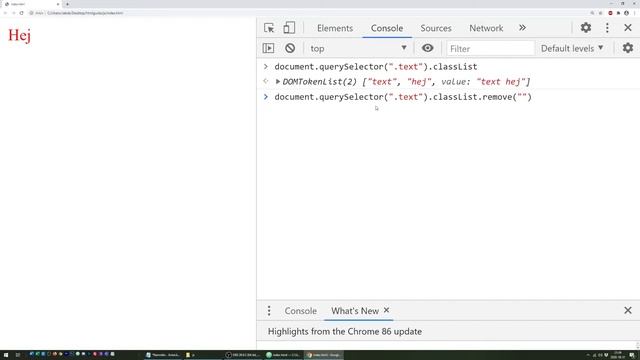Image resolution: width=640 pixels, height=360 pixels.
Task: Place the cursor in the classList.remove command line
Action: point(403,97)
